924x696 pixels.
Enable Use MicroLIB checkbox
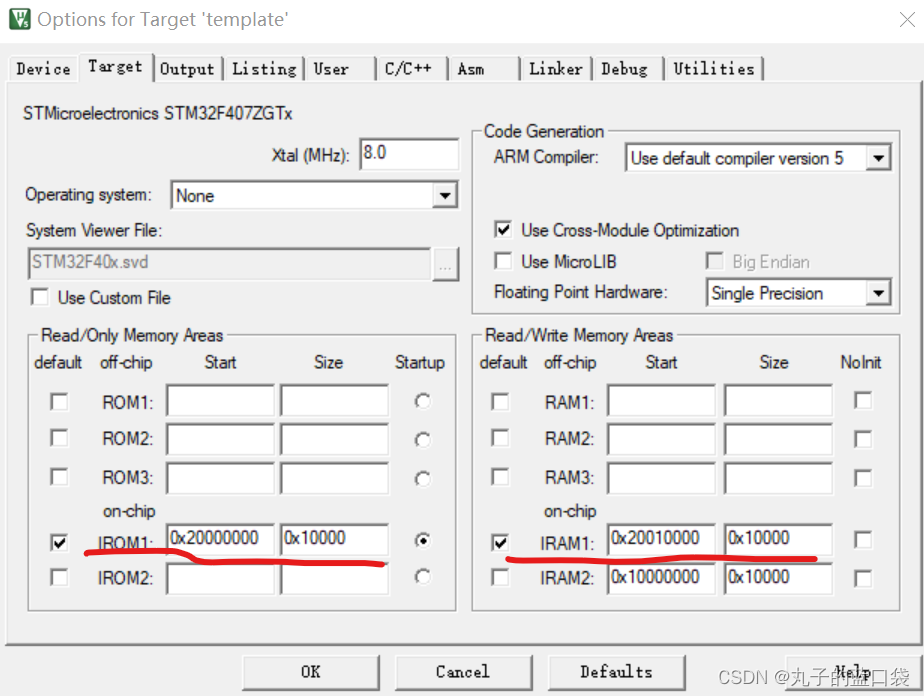coord(503,260)
